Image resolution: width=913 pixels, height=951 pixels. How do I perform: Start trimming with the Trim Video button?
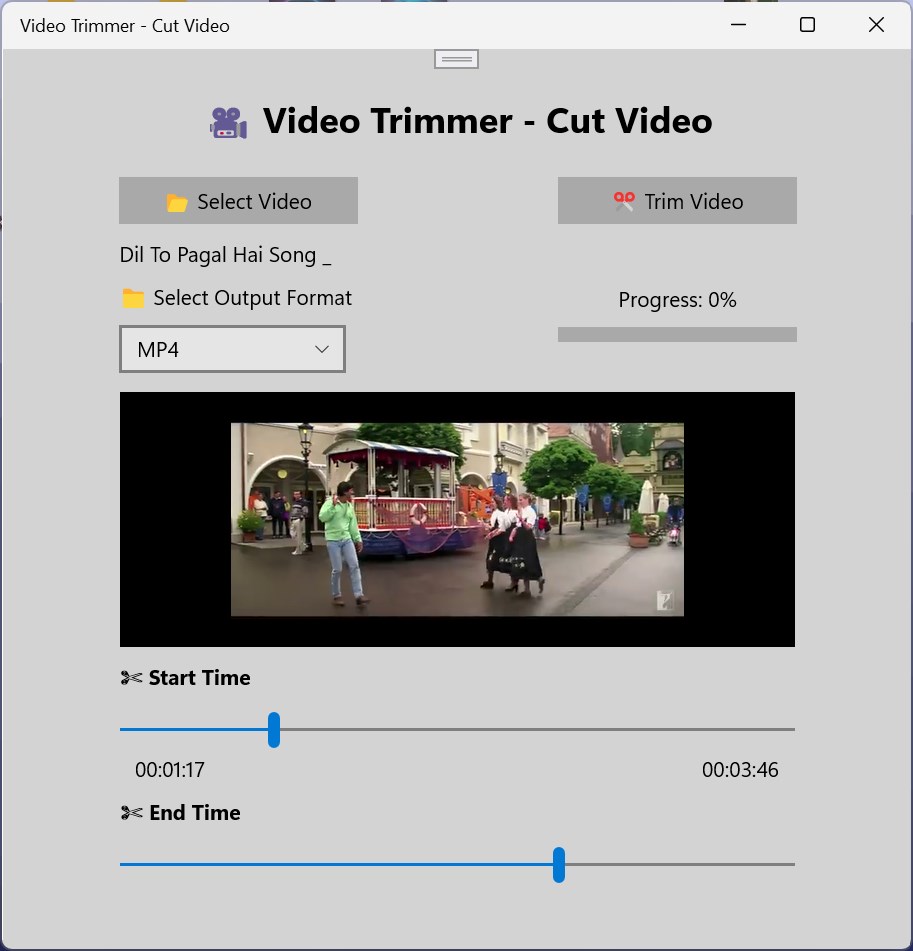(677, 201)
